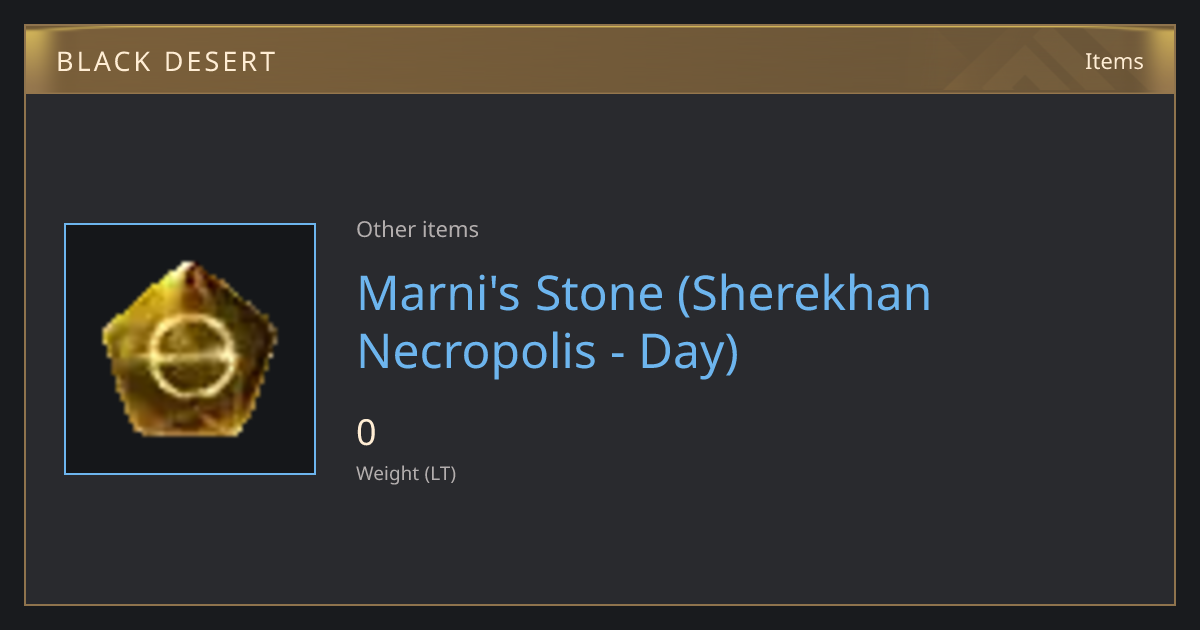The height and width of the screenshot is (630, 1200).
Task: Open the Items section label in the header
Action: pos(1114,61)
